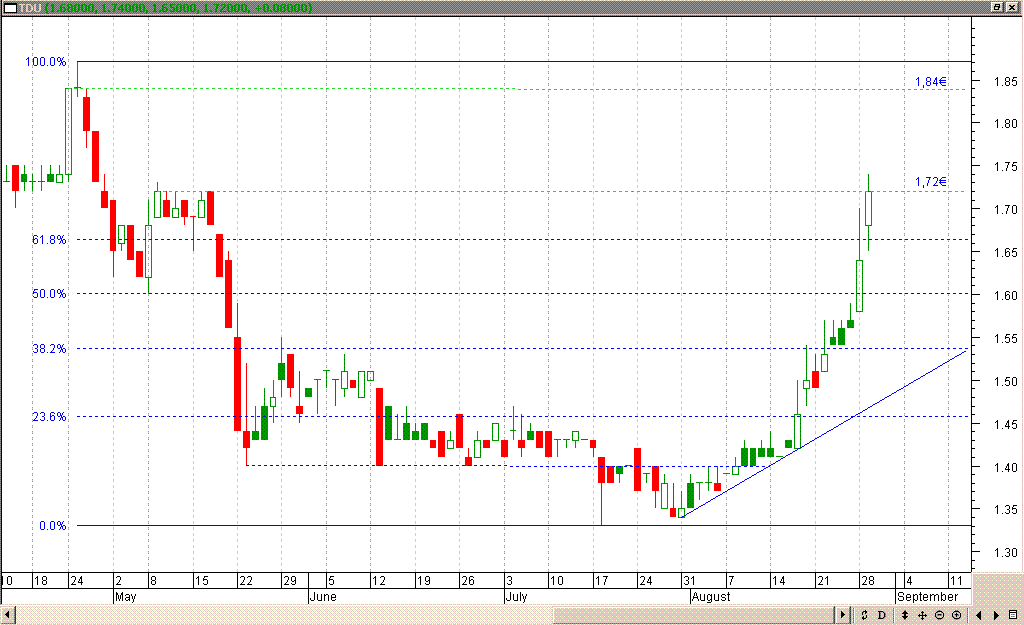Click the June month label

[323, 597]
